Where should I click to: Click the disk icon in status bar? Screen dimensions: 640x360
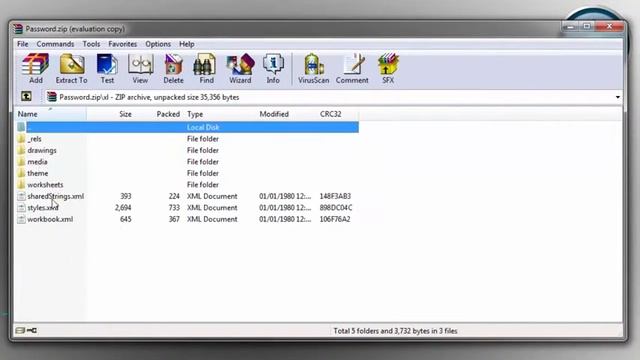pos(20,330)
